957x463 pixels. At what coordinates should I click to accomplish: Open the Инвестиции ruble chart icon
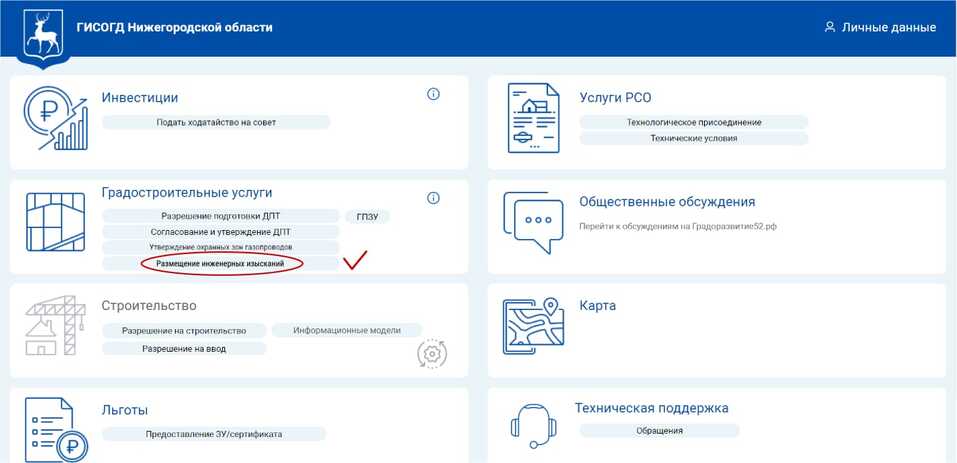pos(56,118)
